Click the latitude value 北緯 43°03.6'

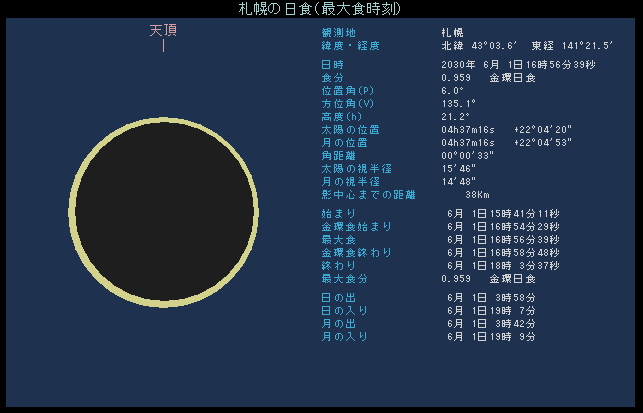click(x=478, y=46)
